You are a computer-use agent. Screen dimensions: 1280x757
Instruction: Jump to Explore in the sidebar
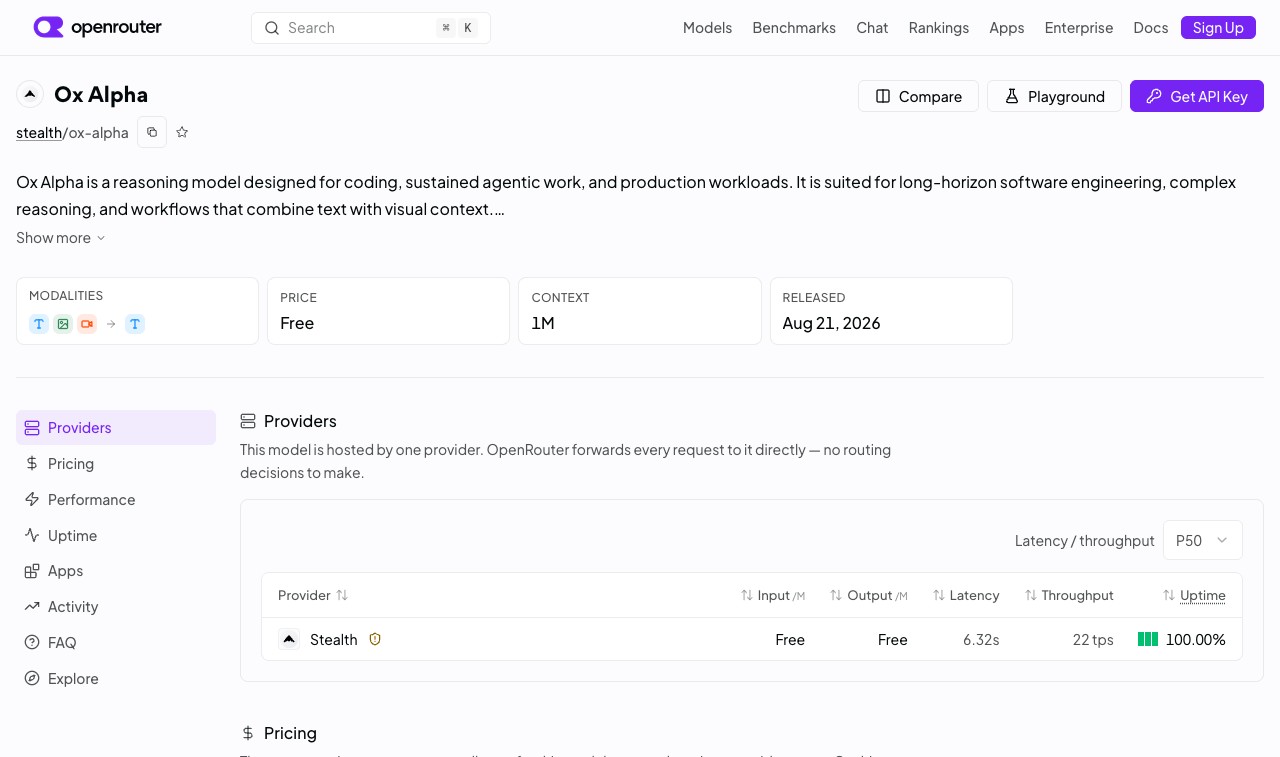click(116, 679)
